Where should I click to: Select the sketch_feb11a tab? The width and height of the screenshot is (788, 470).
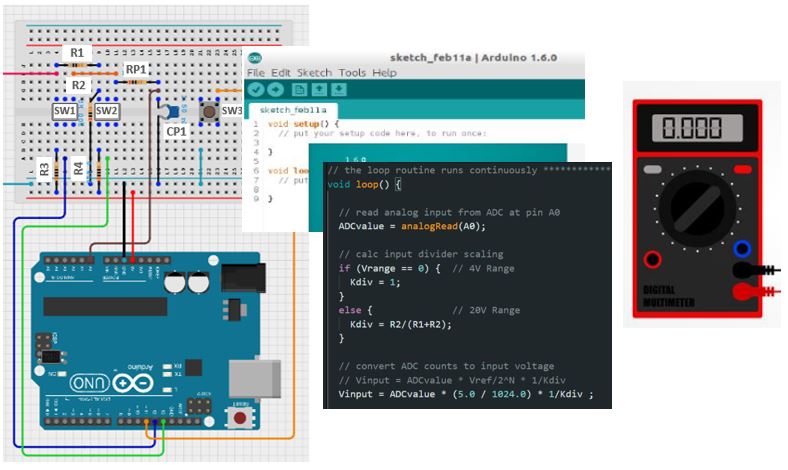pyautogui.click(x=293, y=110)
